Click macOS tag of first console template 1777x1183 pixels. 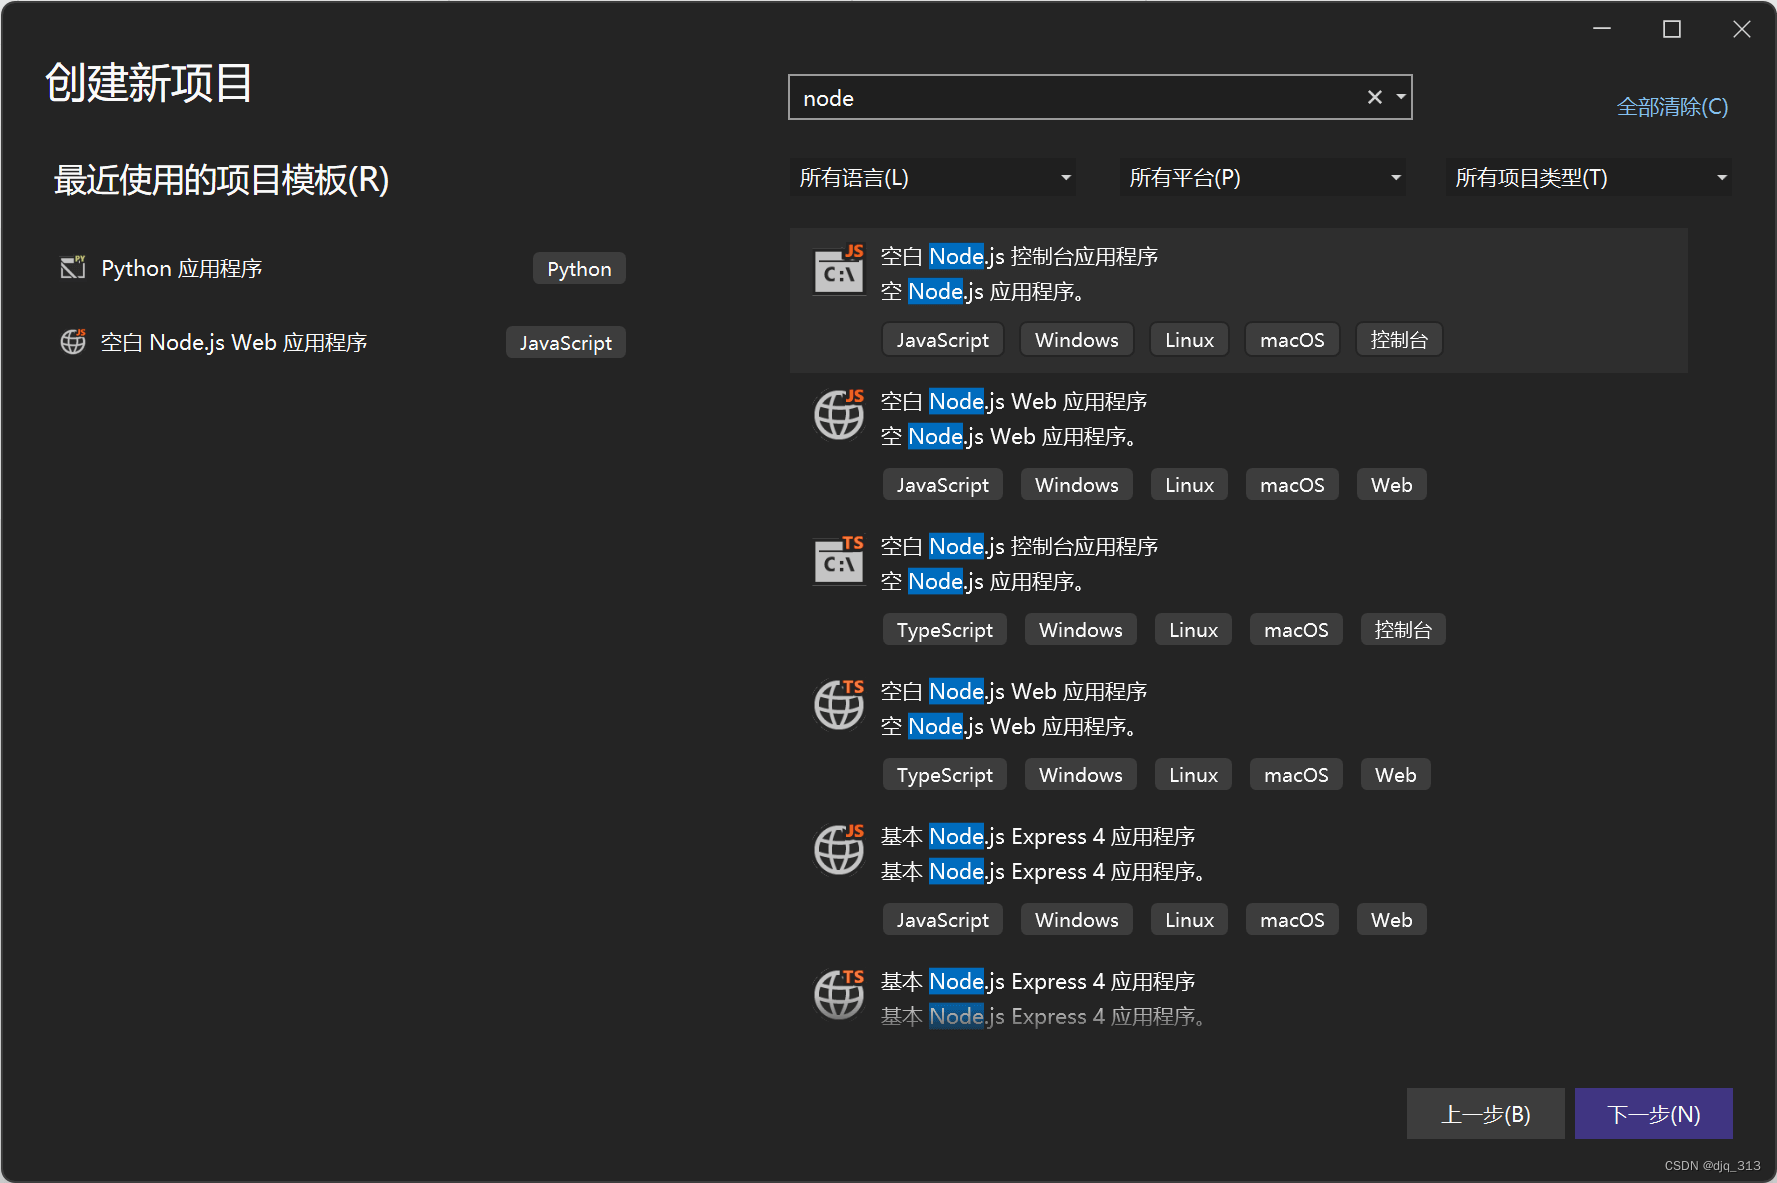pyautogui.click(x=1292, y=339)
